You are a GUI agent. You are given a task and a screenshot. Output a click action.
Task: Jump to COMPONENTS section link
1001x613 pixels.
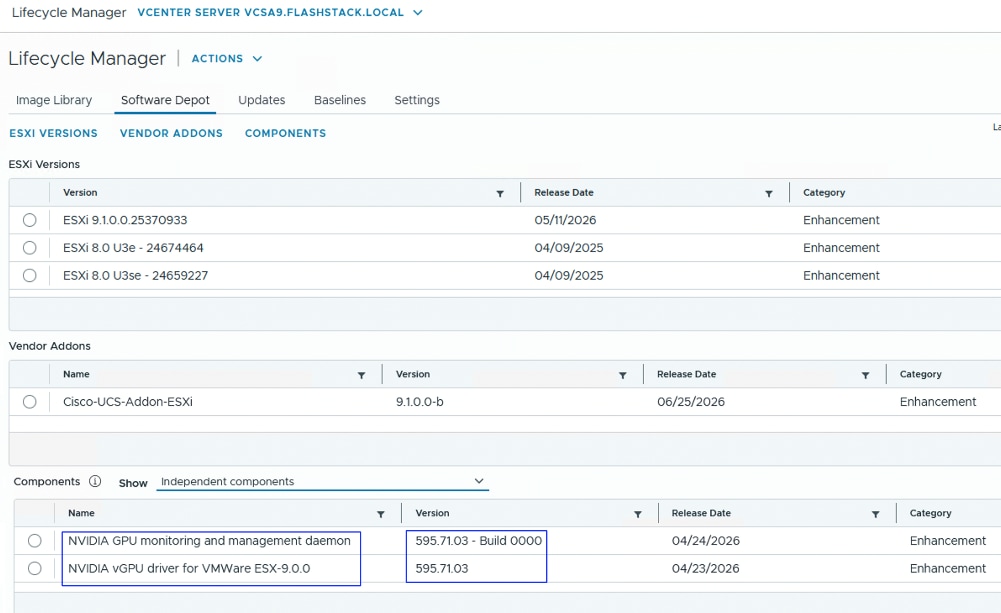click(285, 133)
